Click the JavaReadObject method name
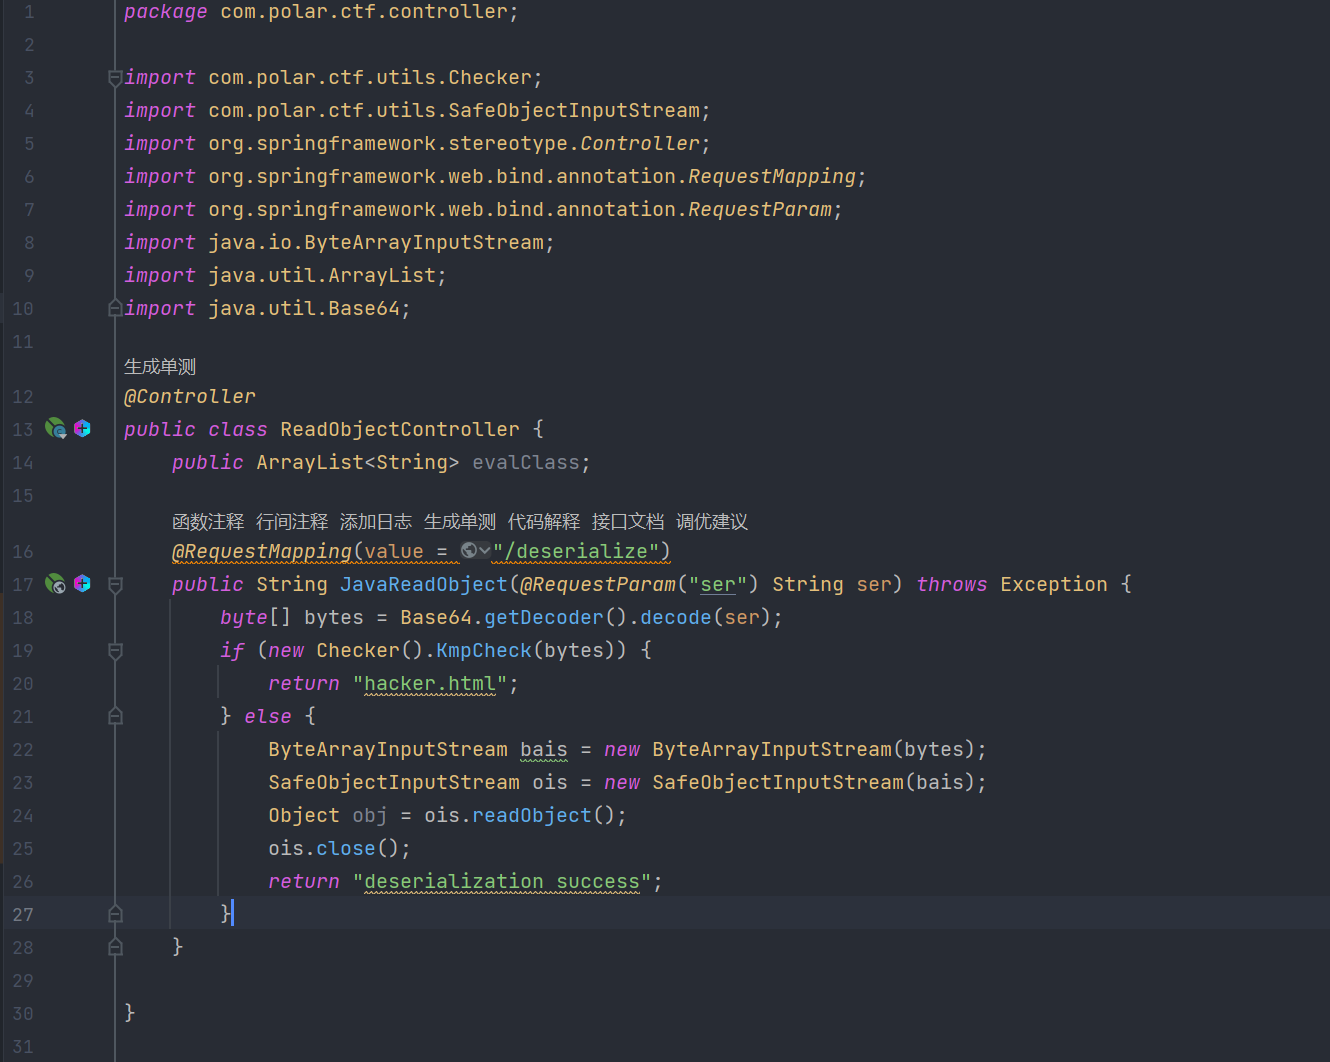1330x1062 pixels. click(x=424, y=584)
